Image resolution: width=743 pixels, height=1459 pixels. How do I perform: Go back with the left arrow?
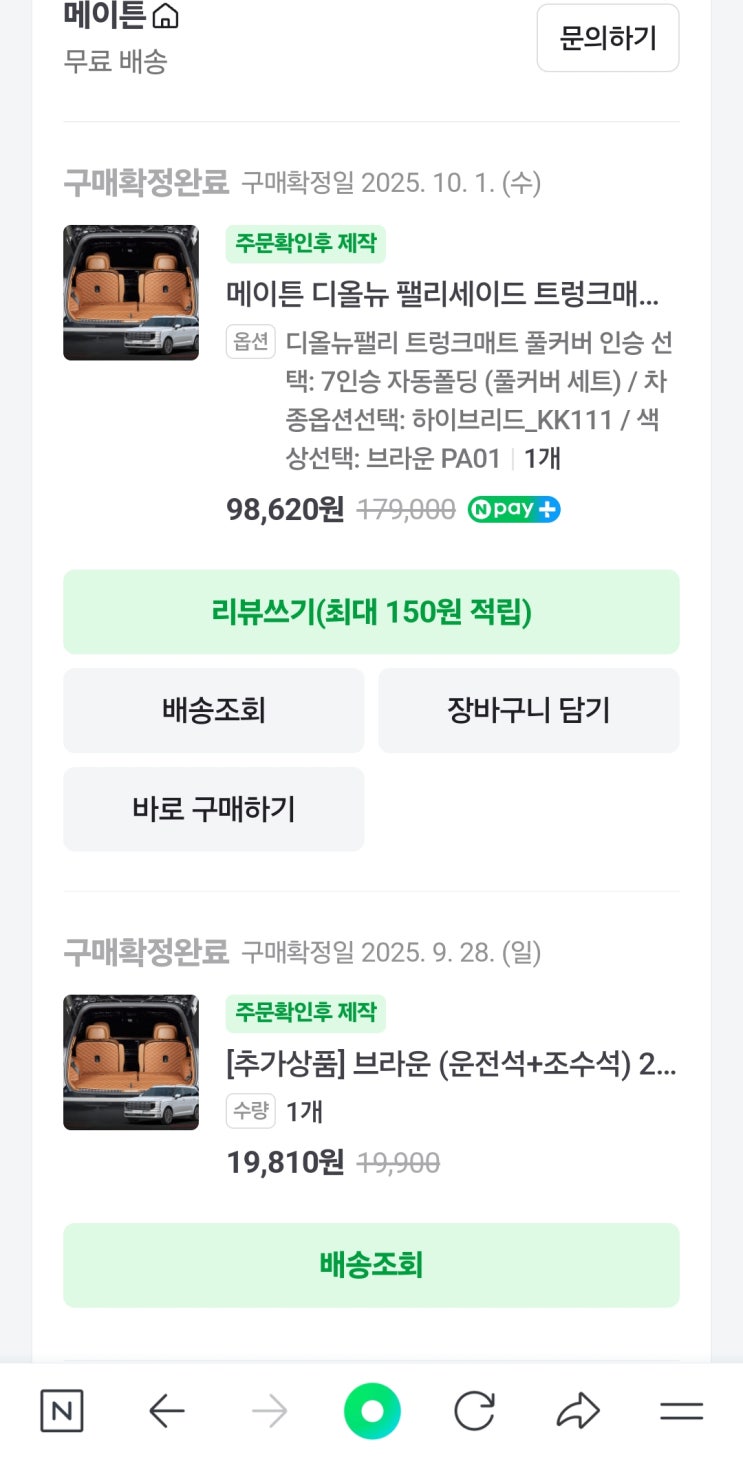coord(166,1412)
